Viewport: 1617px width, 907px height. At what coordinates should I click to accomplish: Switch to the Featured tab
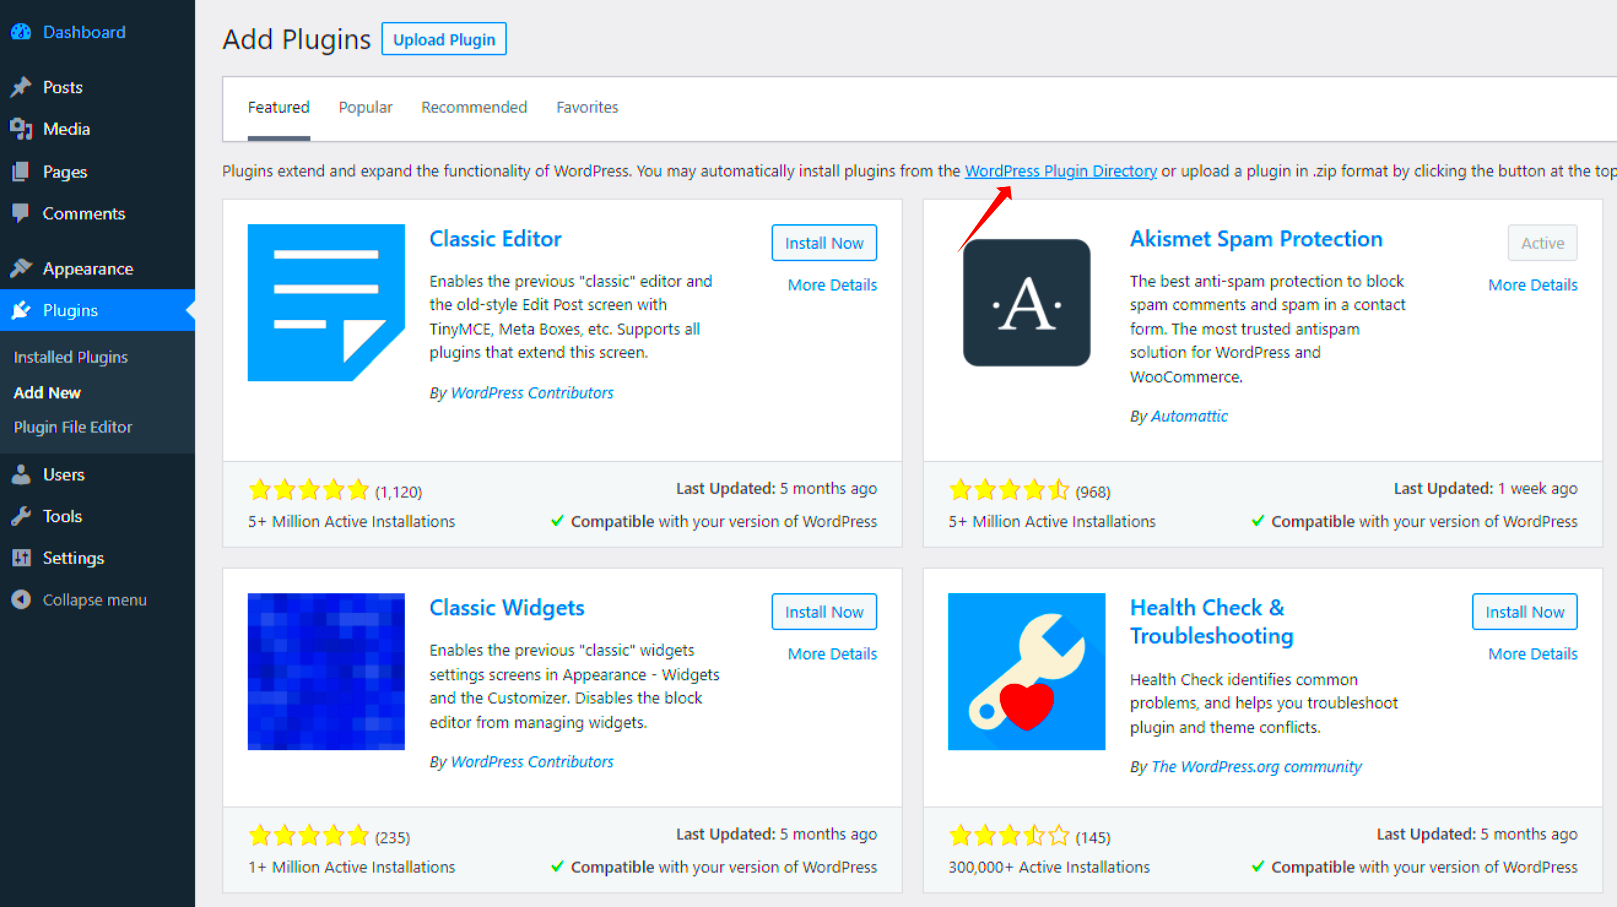(x=278, y=107)
